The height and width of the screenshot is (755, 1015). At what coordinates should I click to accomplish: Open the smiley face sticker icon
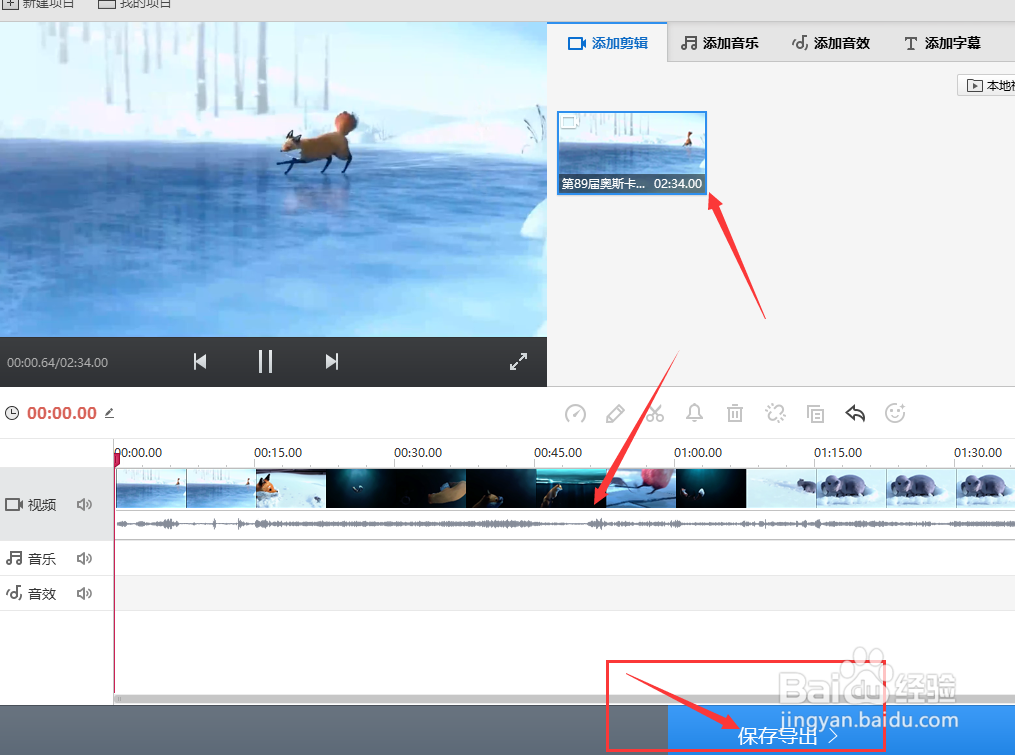pos(895,412)
